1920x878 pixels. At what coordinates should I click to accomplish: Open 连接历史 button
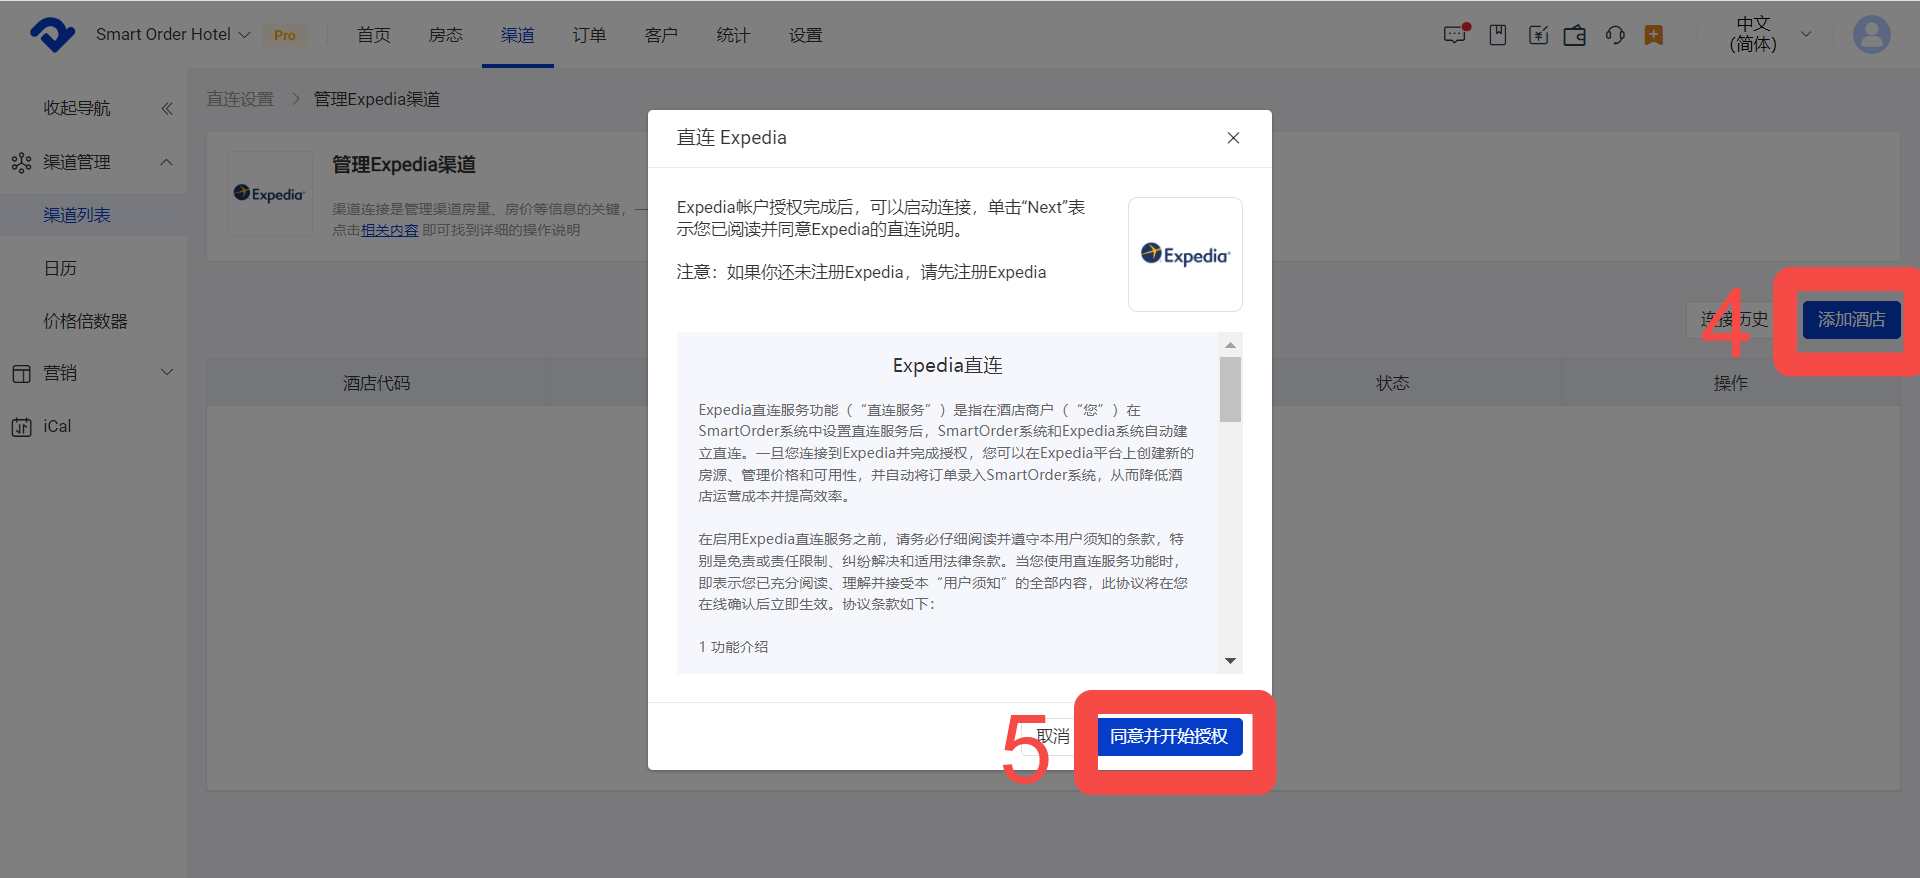click(x=1735, y=320)
